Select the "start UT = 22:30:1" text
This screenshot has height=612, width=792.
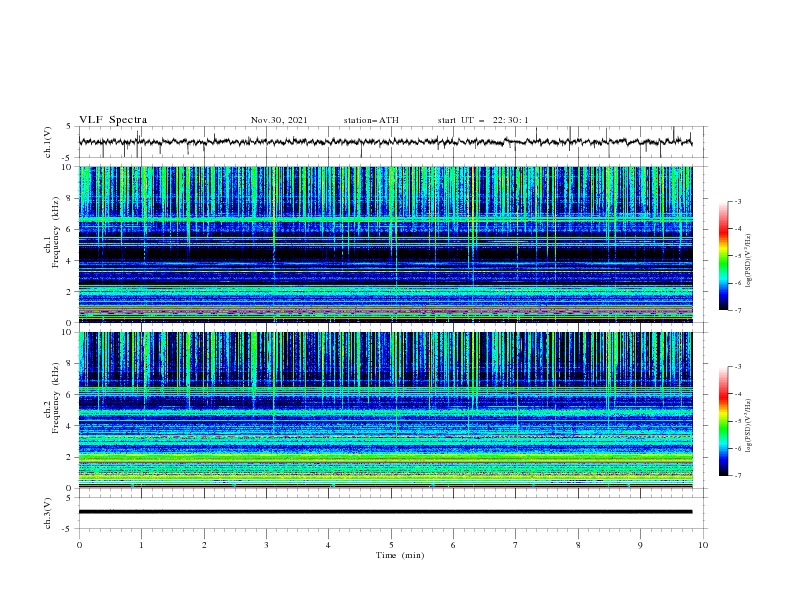(x=483, y=120)
